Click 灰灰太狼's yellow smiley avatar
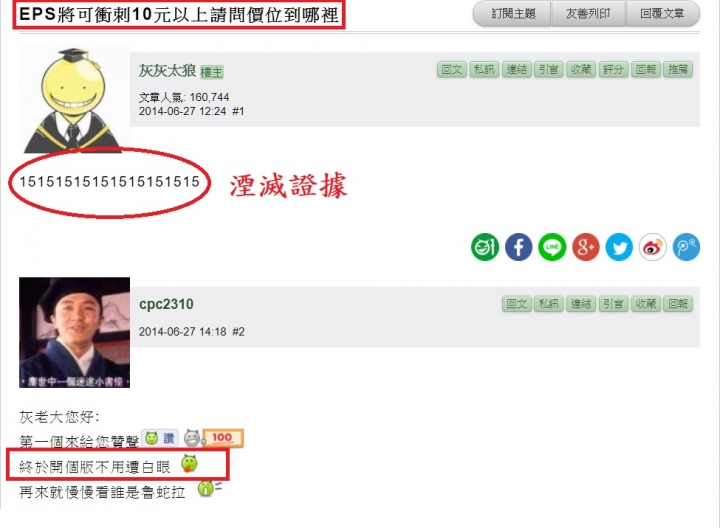 tap(73, 100)
